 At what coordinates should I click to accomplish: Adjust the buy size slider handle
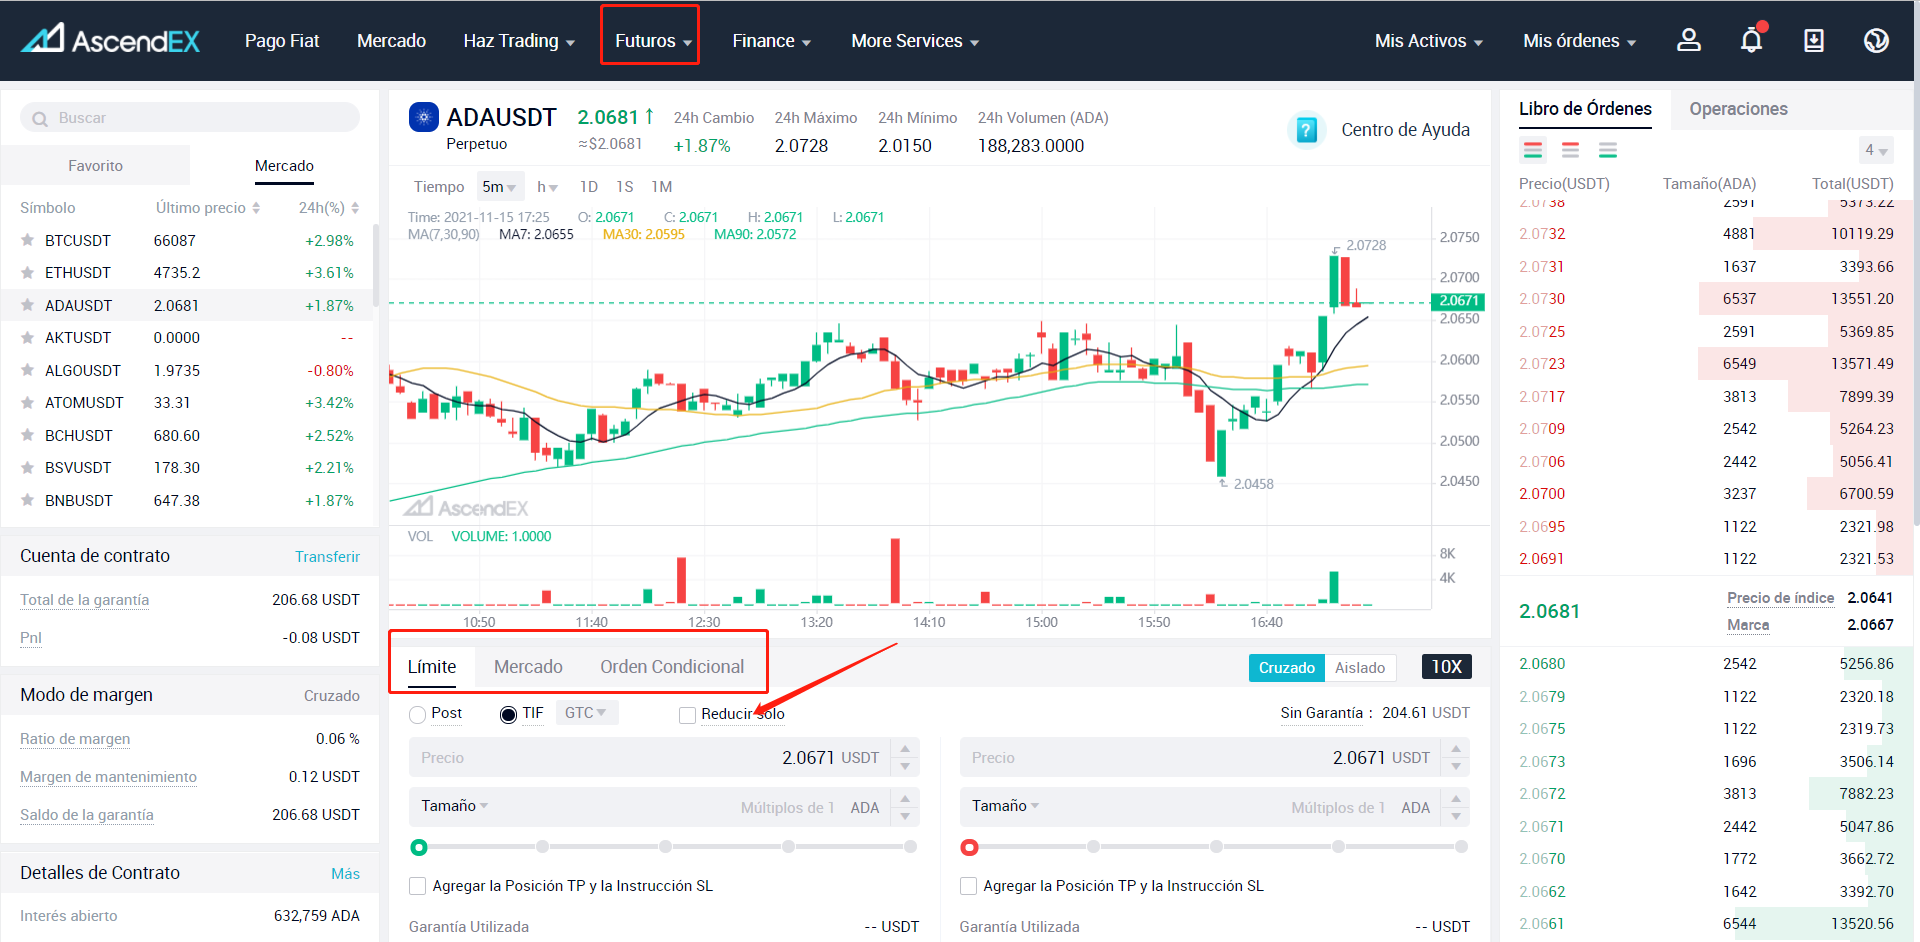point(419,848)
